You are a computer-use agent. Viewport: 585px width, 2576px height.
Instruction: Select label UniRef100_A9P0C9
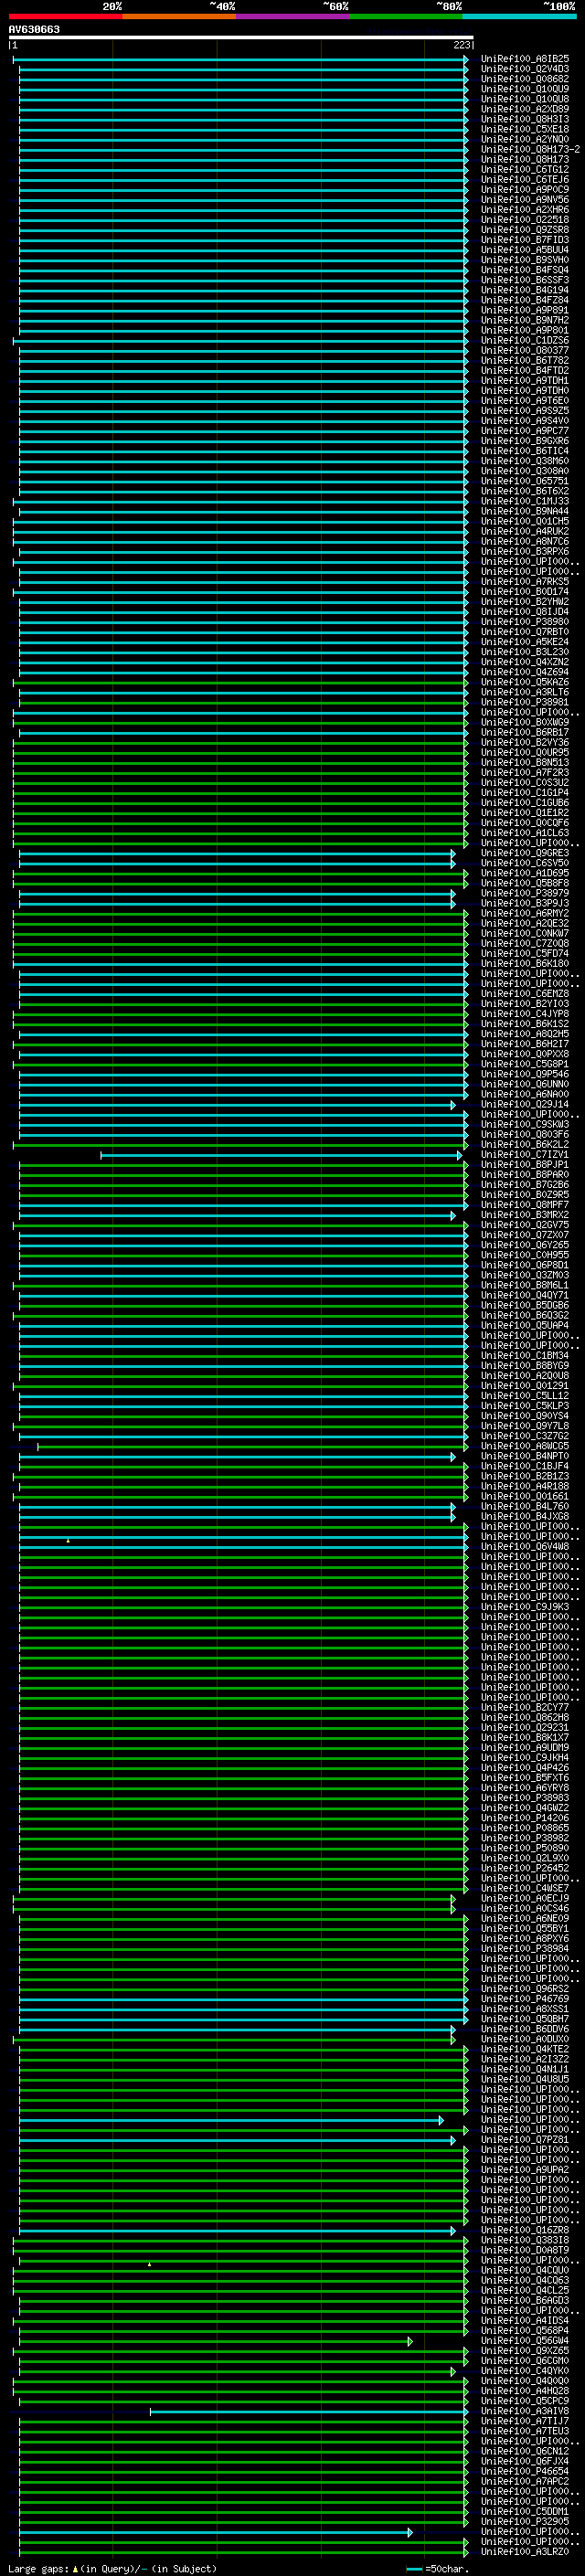(x=525, y=190)
